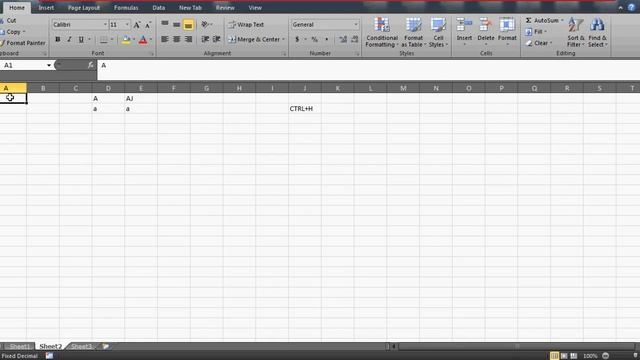Toggle Wrap Text on

pos(246,24)
